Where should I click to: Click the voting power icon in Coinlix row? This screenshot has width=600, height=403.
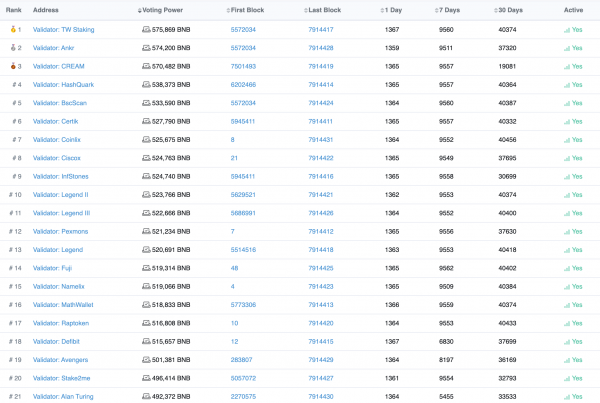146,139
